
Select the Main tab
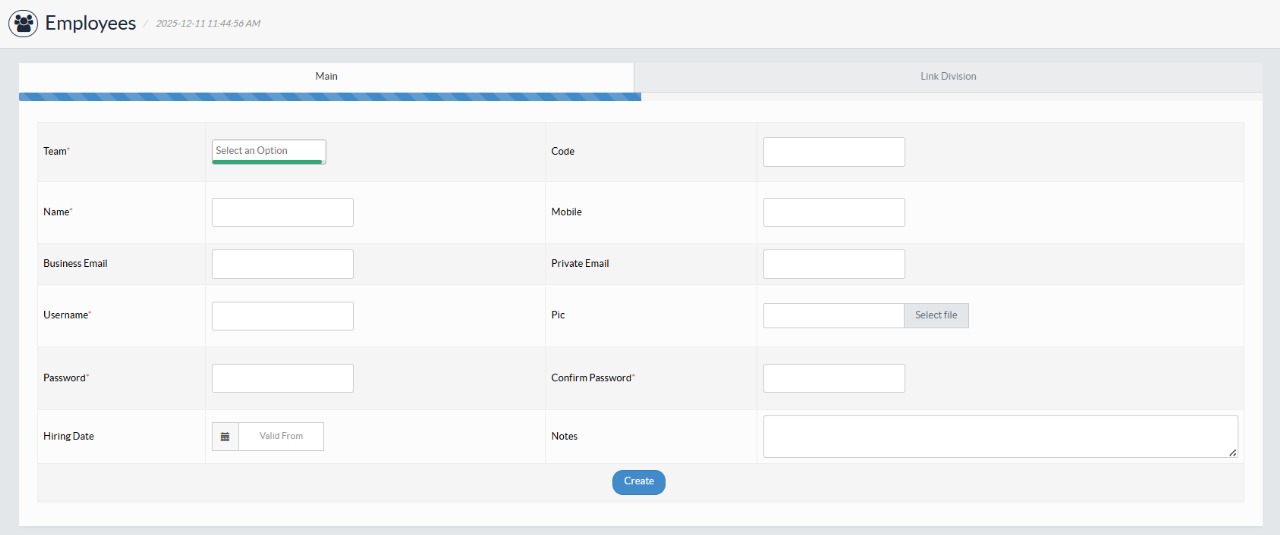pyautogui.click(x=326, y=77)
